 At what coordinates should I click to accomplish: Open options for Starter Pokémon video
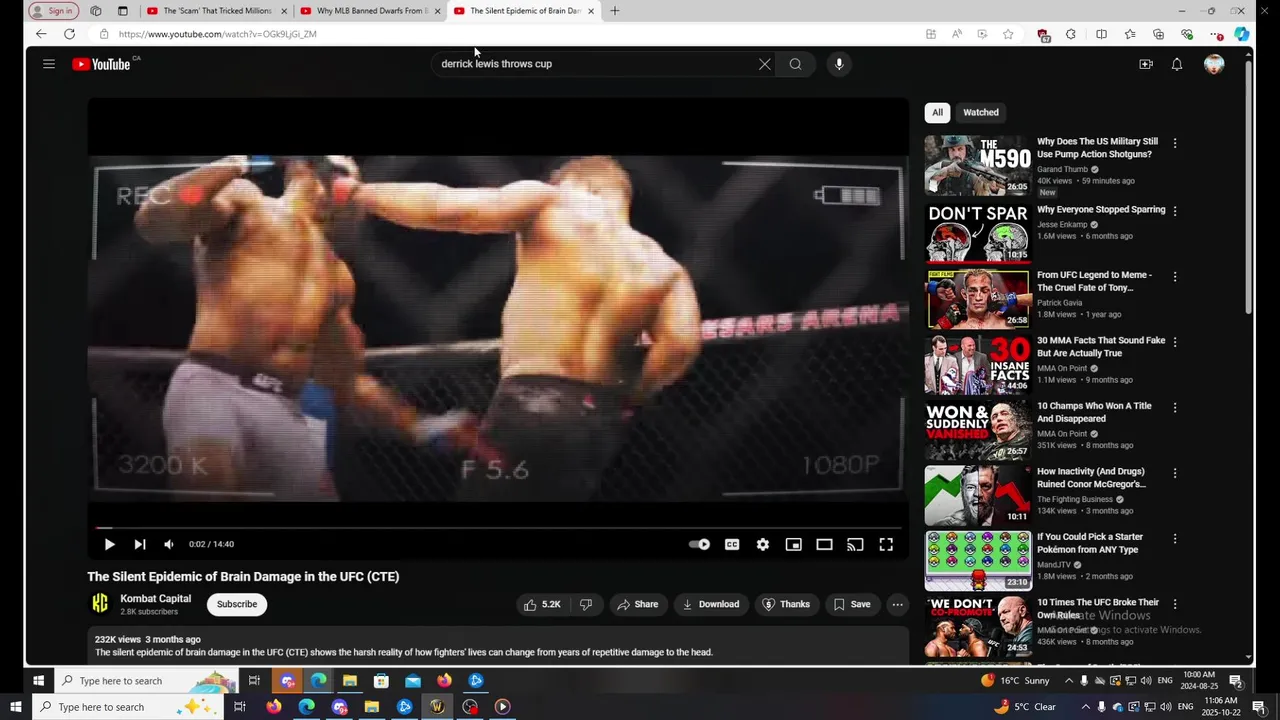pyautogui.click(x=1175, y=539)
